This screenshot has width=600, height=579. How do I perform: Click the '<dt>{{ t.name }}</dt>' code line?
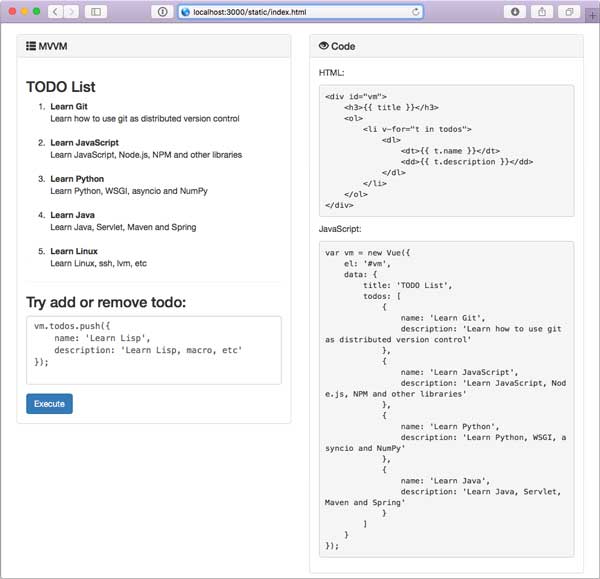tap(450, 151)
